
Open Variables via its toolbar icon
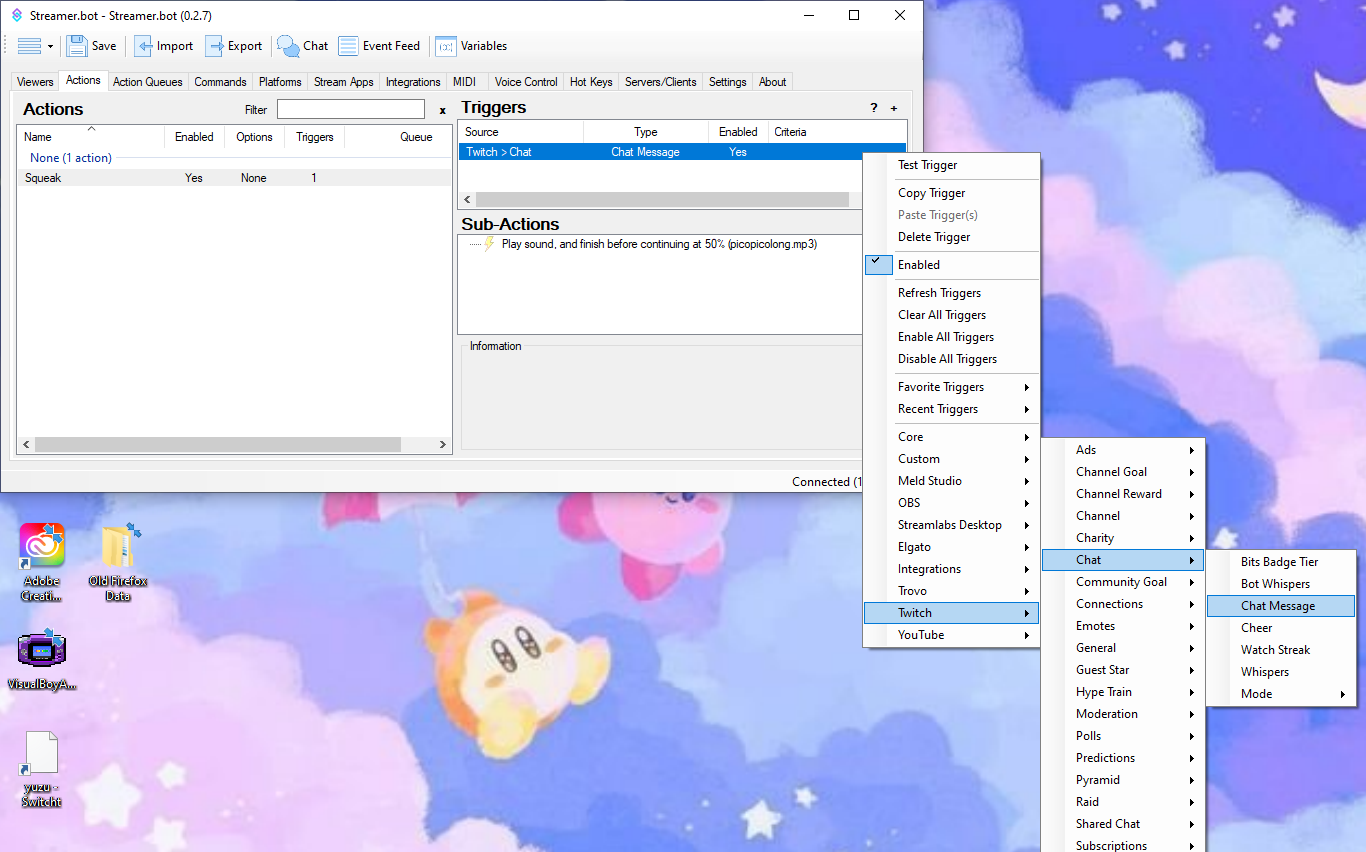point(446,46)
